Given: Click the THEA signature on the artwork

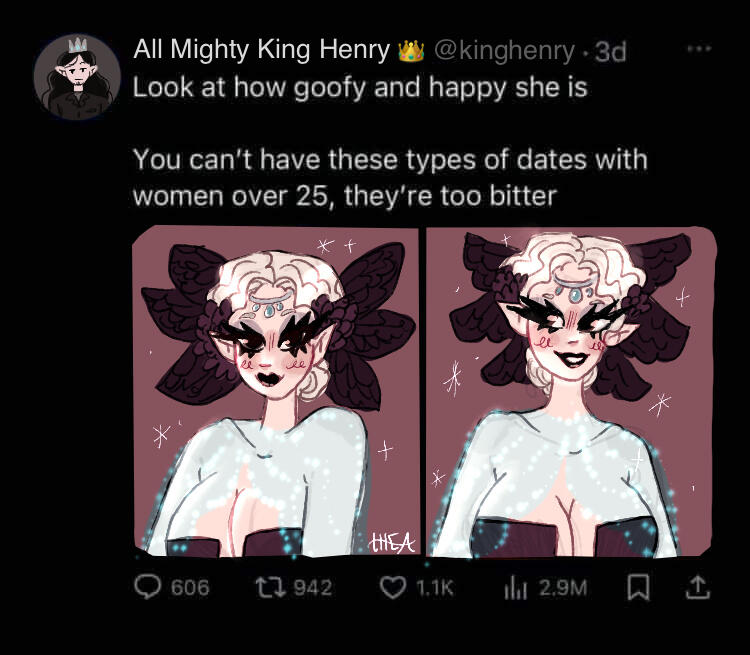Looking at the screenshot, I should (x=392, y=541).
